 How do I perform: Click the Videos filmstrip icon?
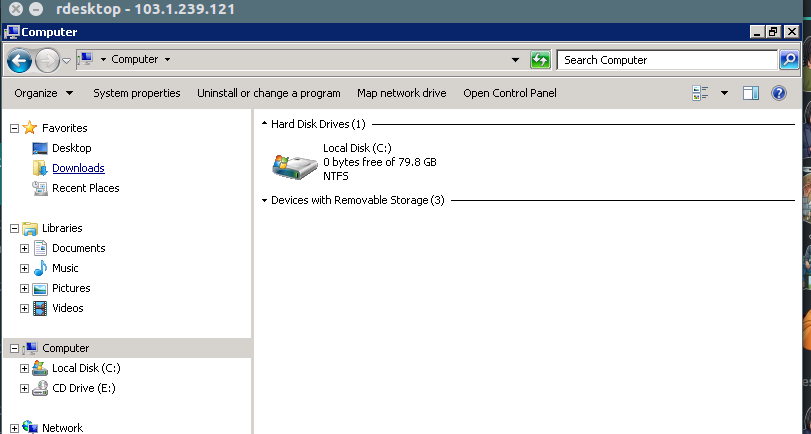point(40,308)
